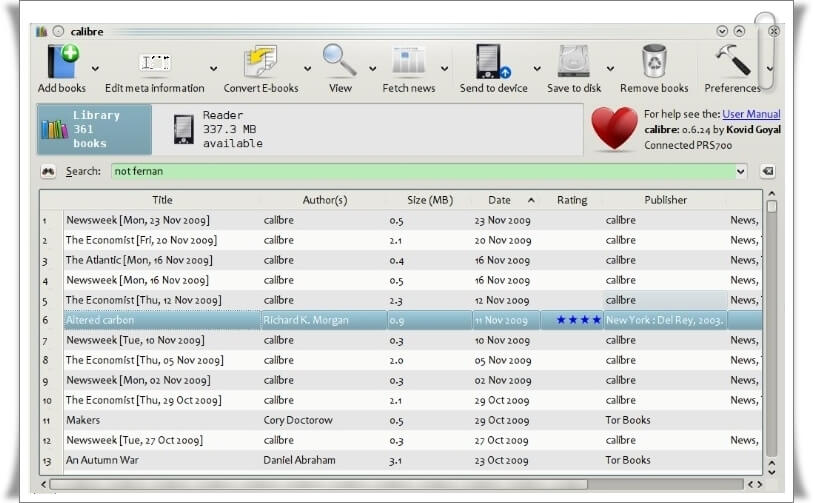This screenshot has height=503, width=813.
Task: Select The Economist [Thu, 12 Nov 2009]
Action: (x=143, y=300)
